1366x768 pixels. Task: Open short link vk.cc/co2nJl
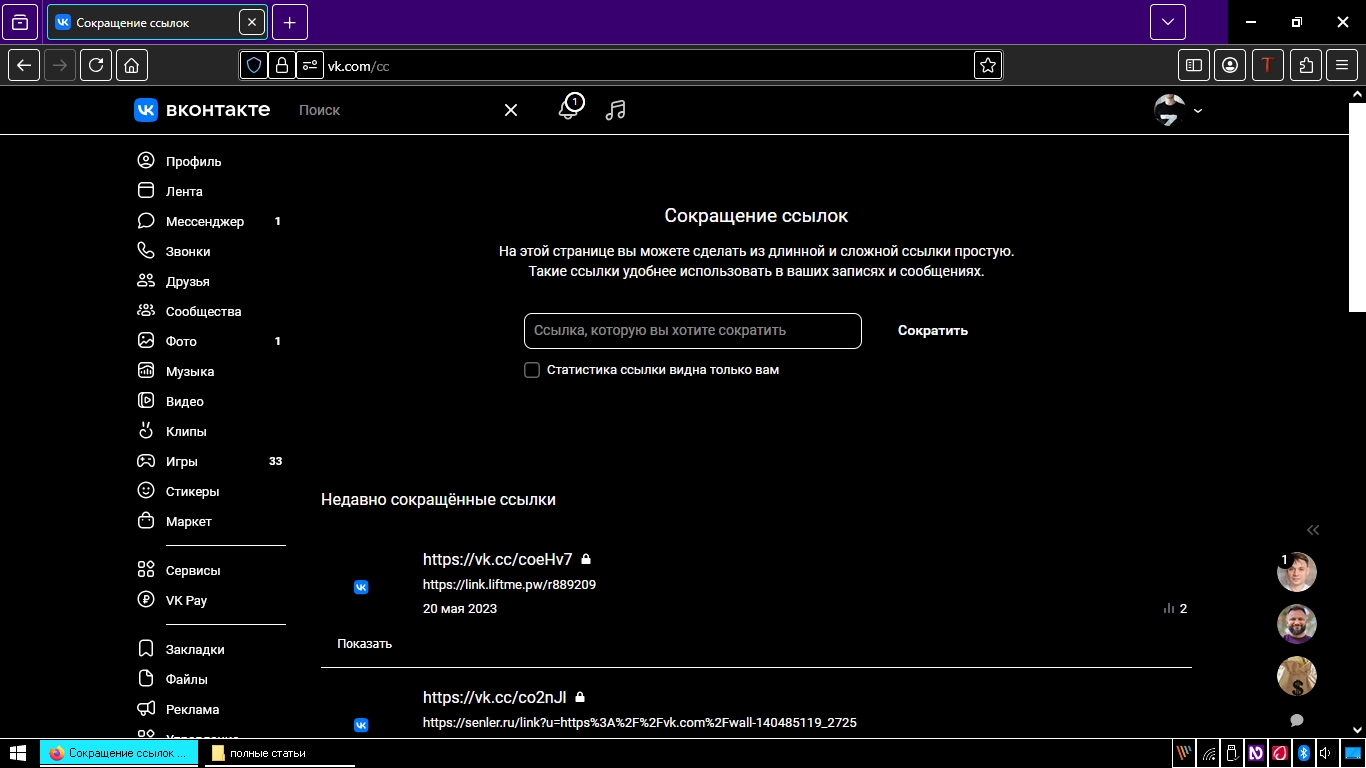[x=495, y=697]
